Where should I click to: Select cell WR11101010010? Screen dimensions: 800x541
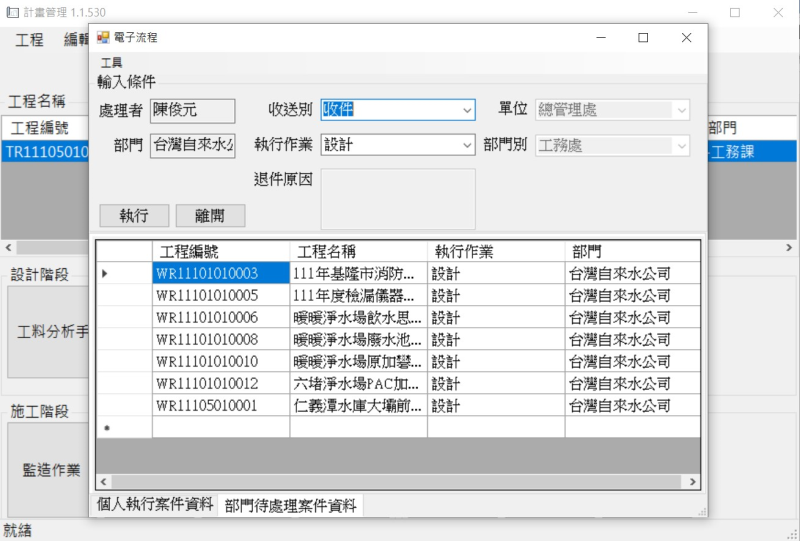(x=221, y=361)
